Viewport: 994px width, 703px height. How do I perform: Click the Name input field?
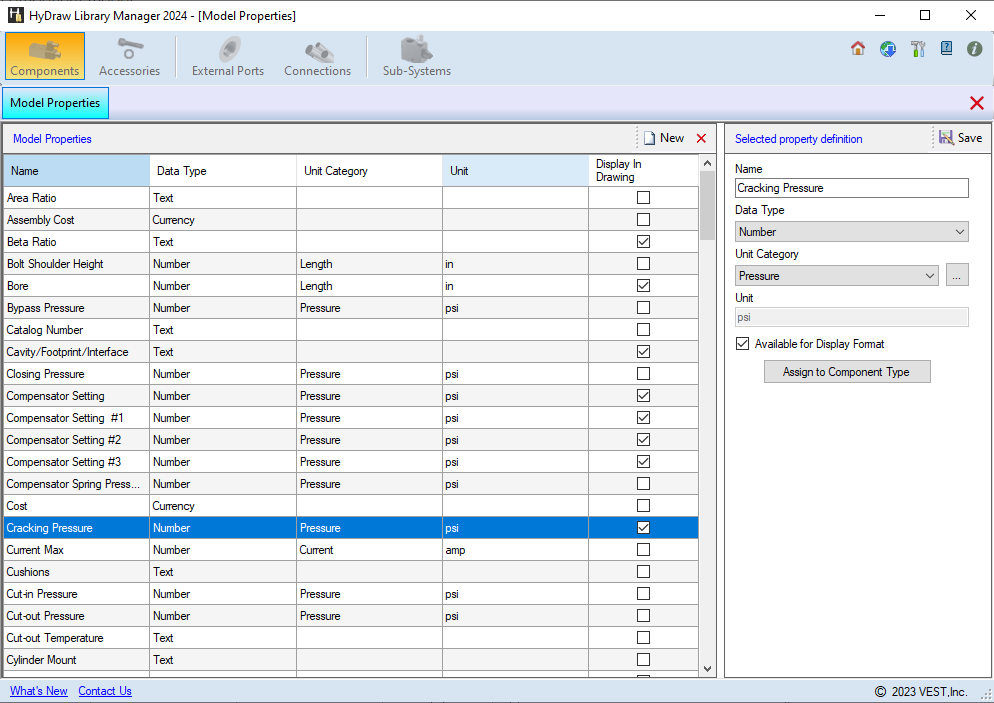click(851, 188)
